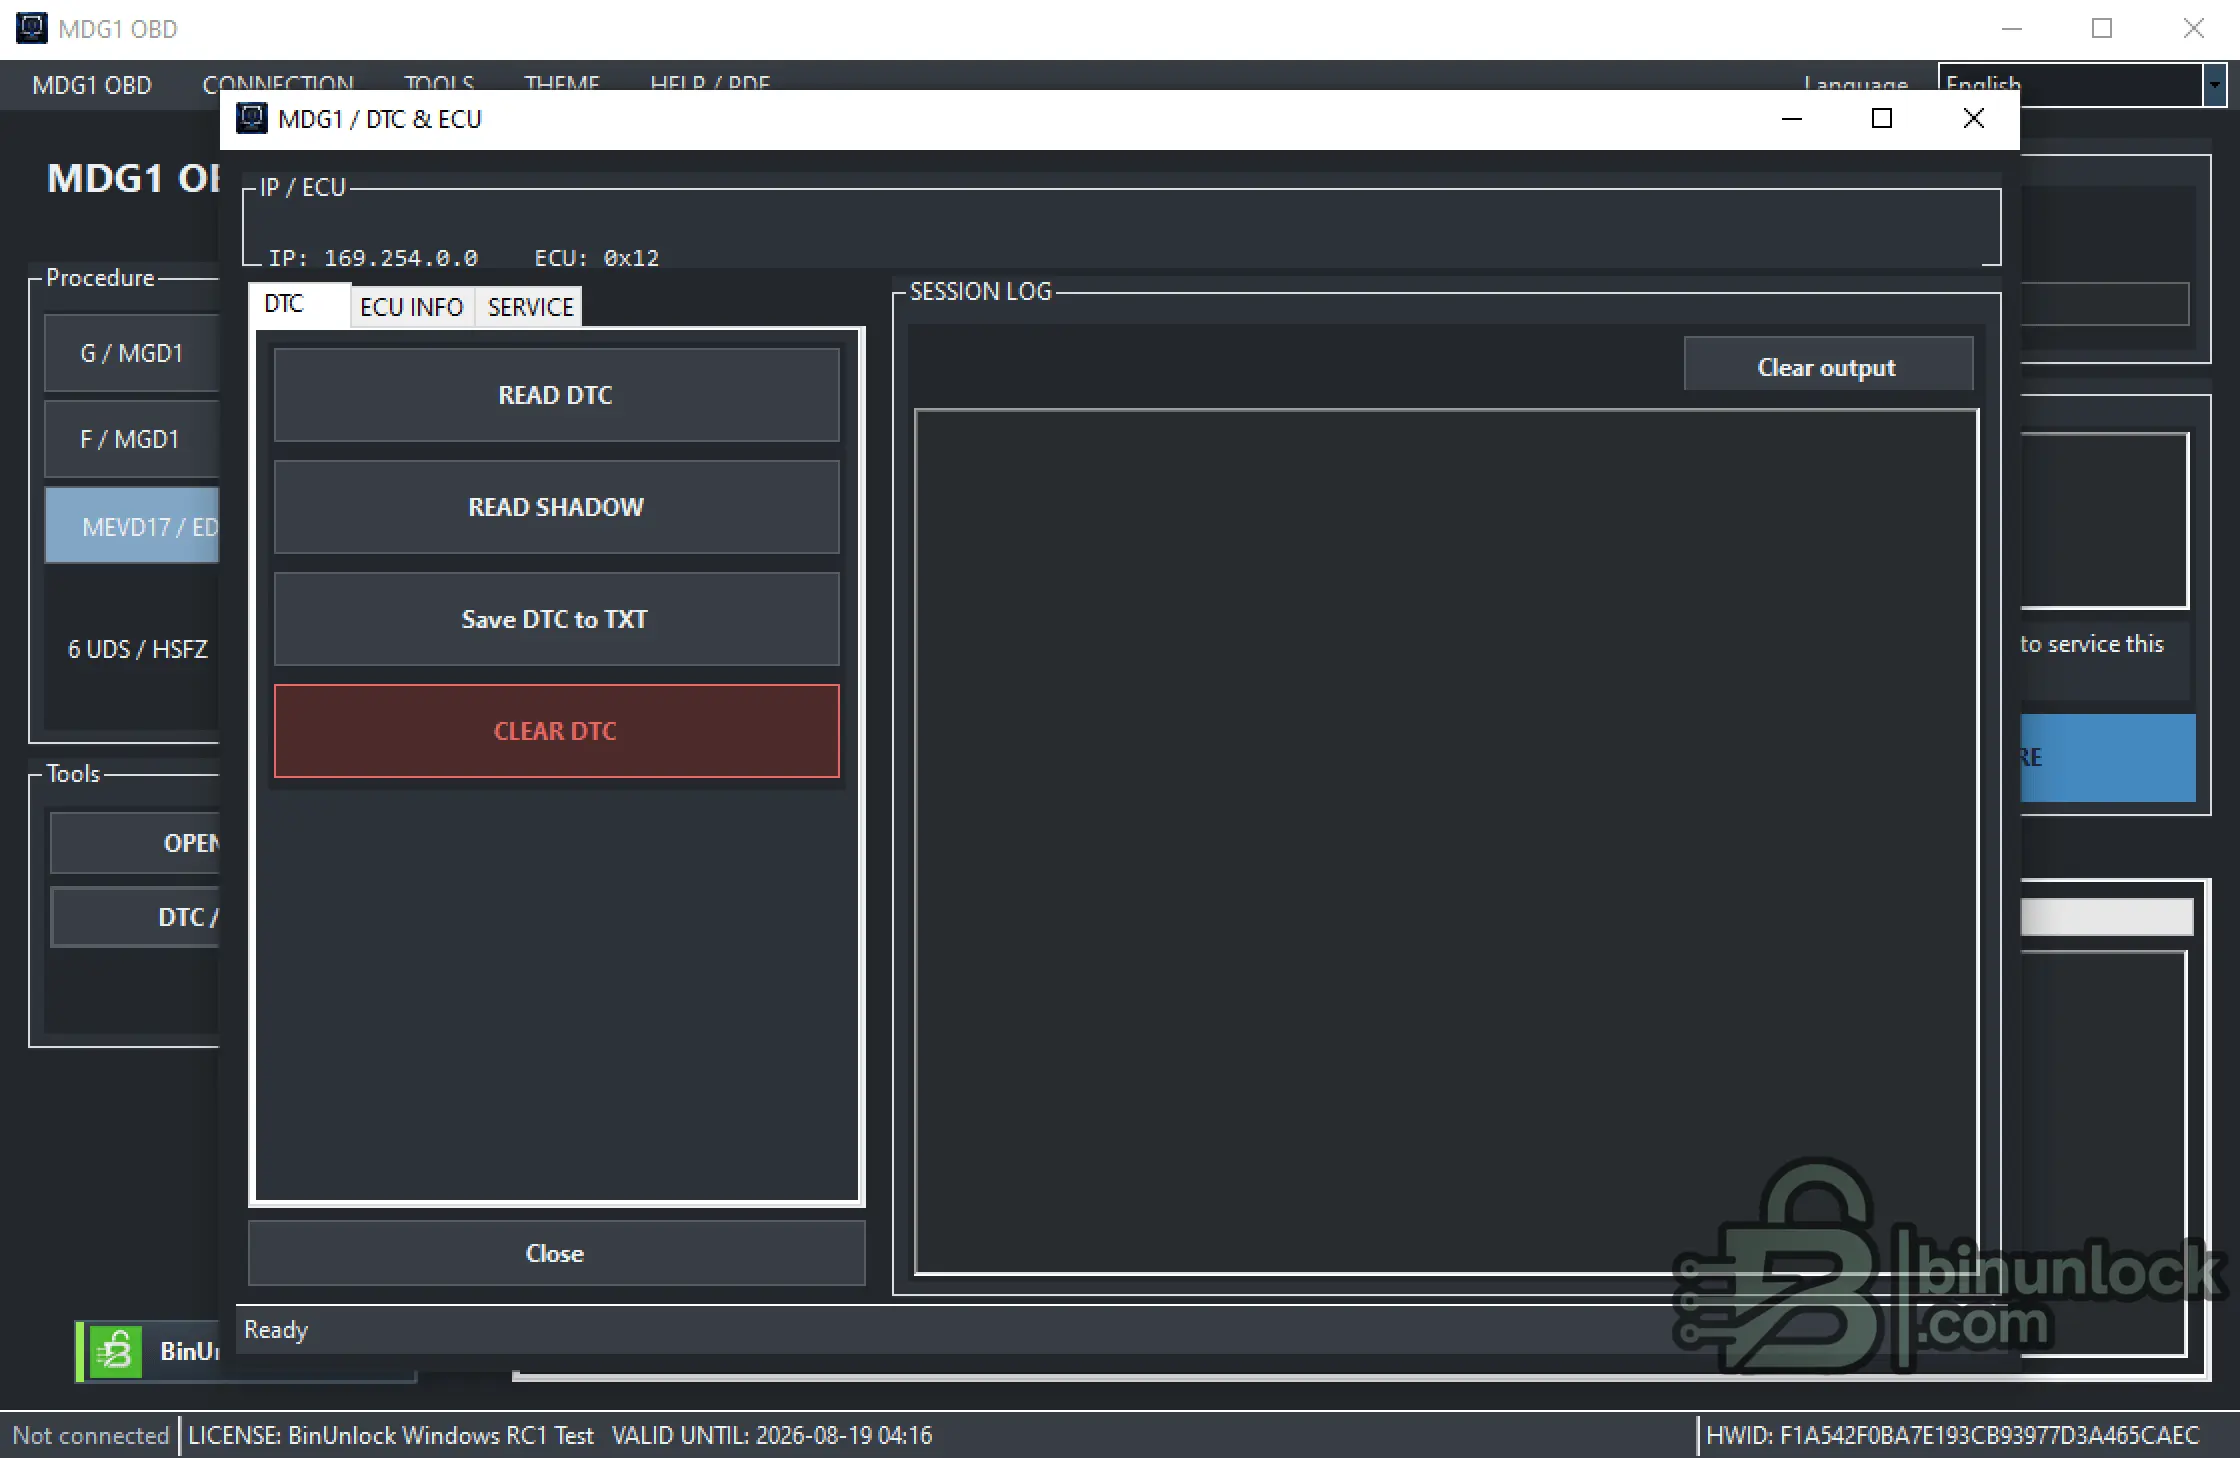Minimize the MDG1 / DTC & ECU dialog
The image size is (2240, 1458).
pos(1792,119)
